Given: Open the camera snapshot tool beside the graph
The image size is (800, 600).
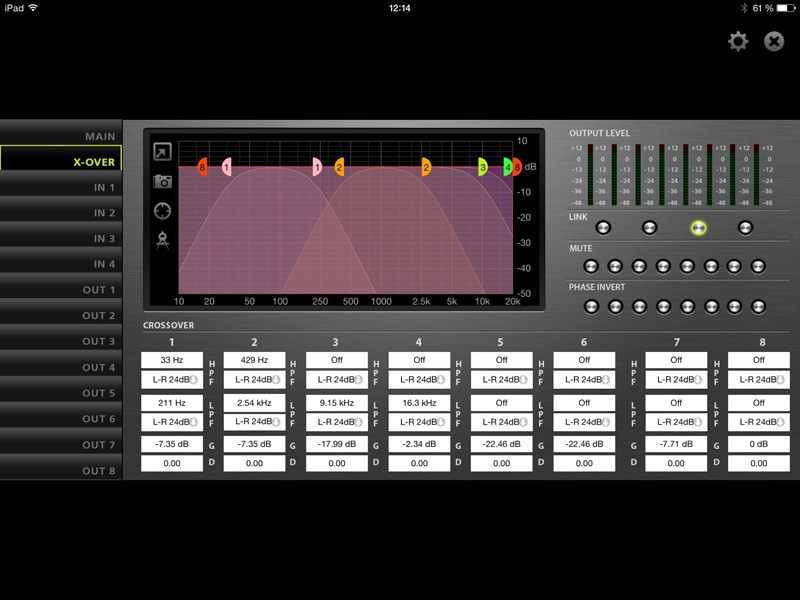Looking at the screenshot, I should point(163,181).
